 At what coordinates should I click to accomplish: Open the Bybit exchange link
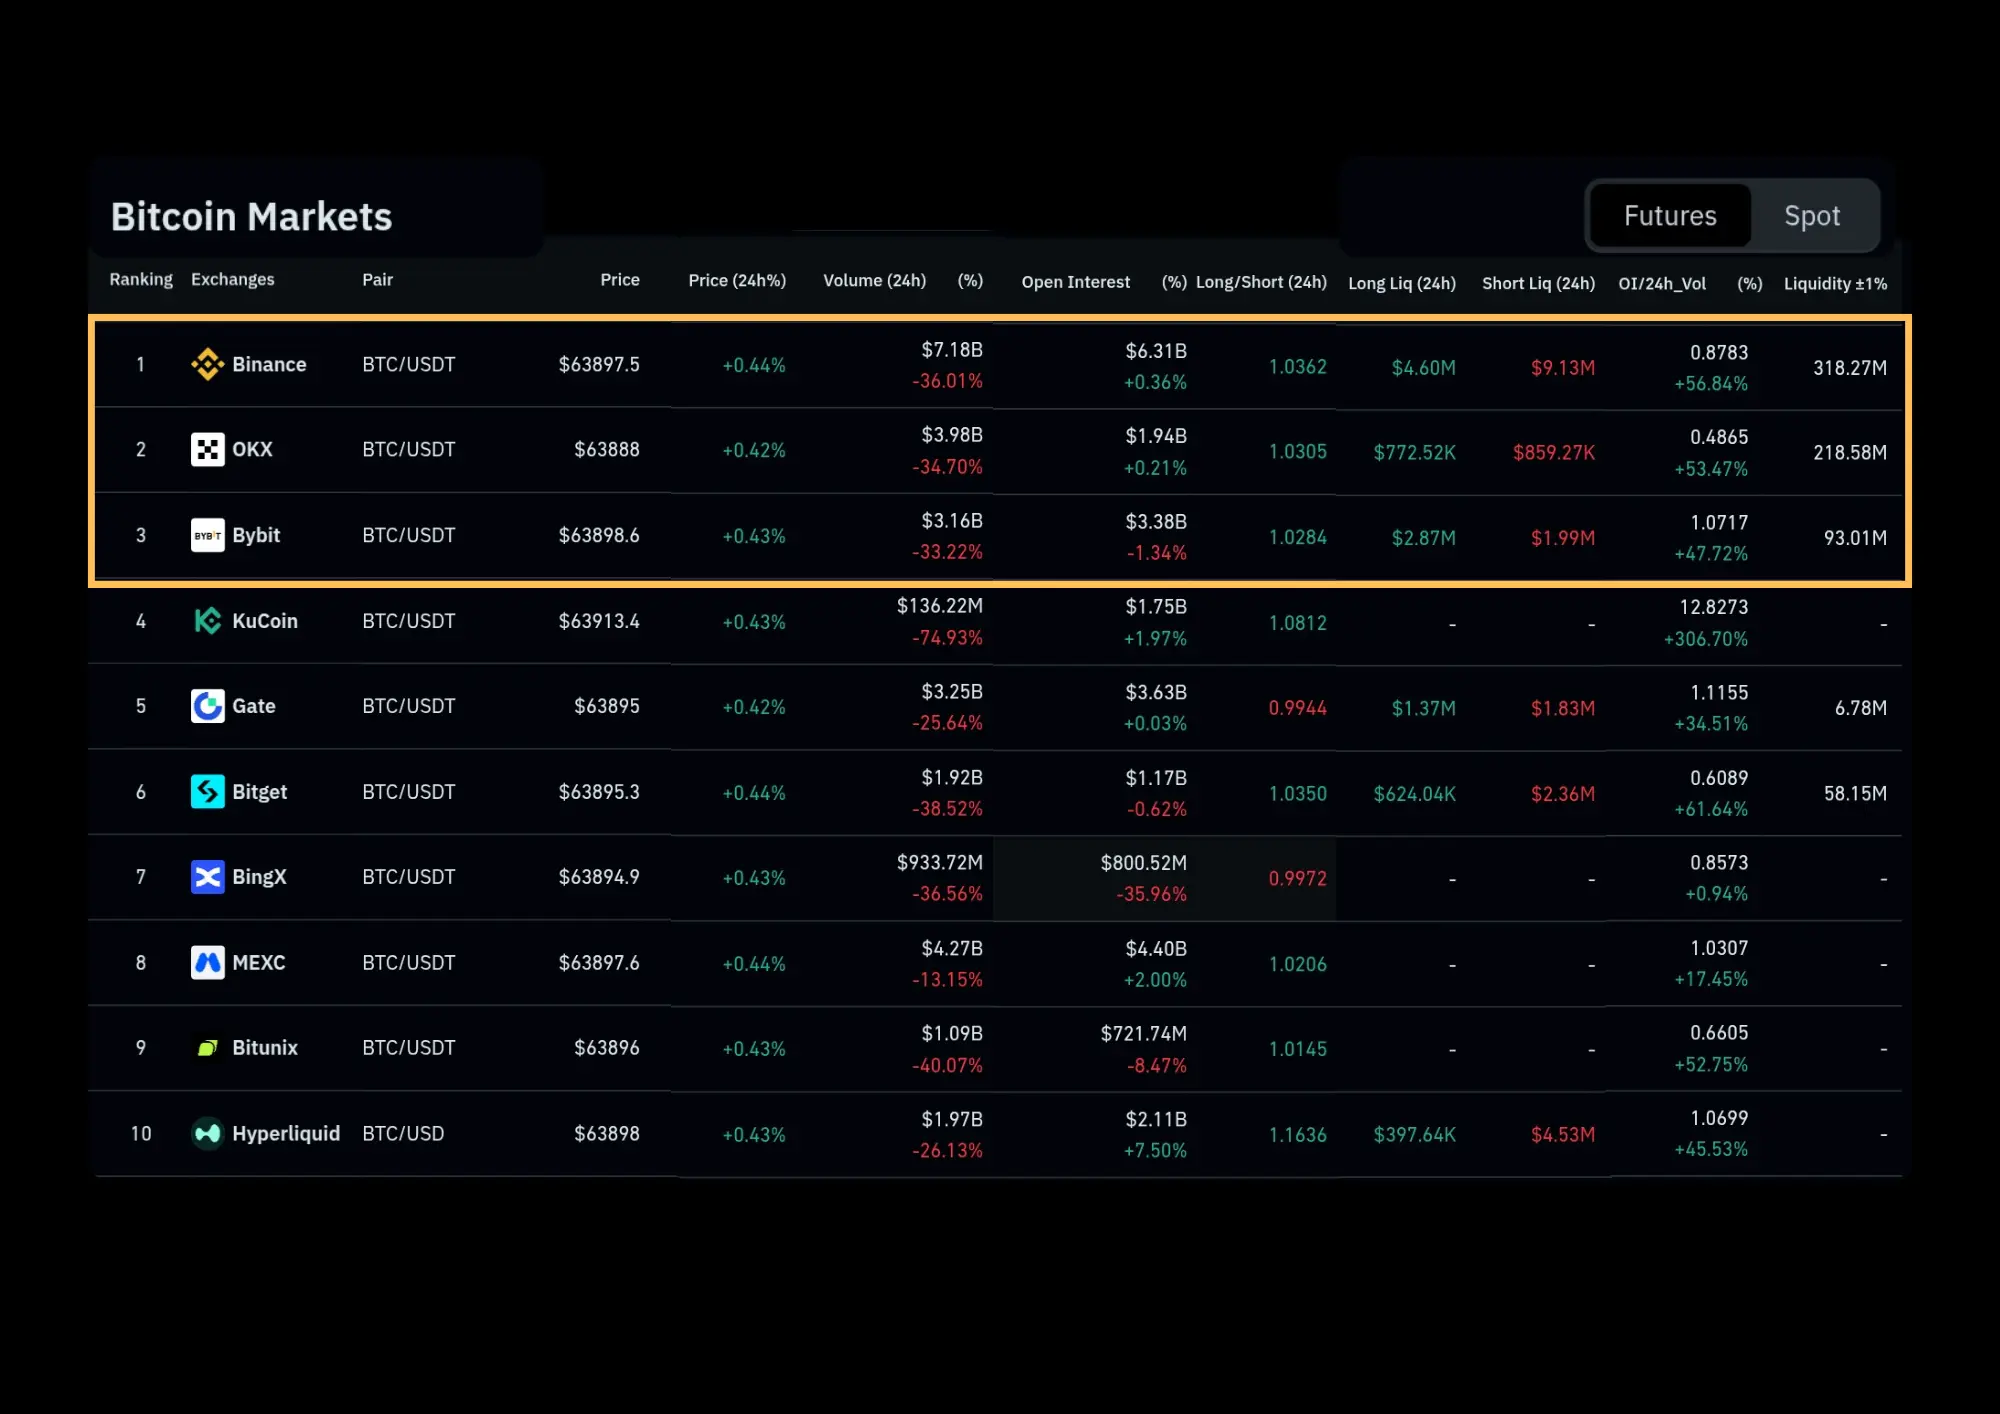(256, 535)
